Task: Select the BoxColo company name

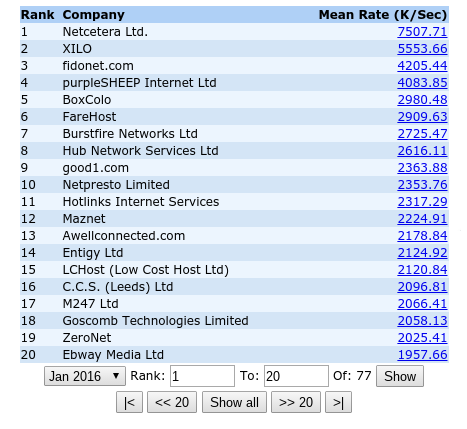Action: point(87,100)
